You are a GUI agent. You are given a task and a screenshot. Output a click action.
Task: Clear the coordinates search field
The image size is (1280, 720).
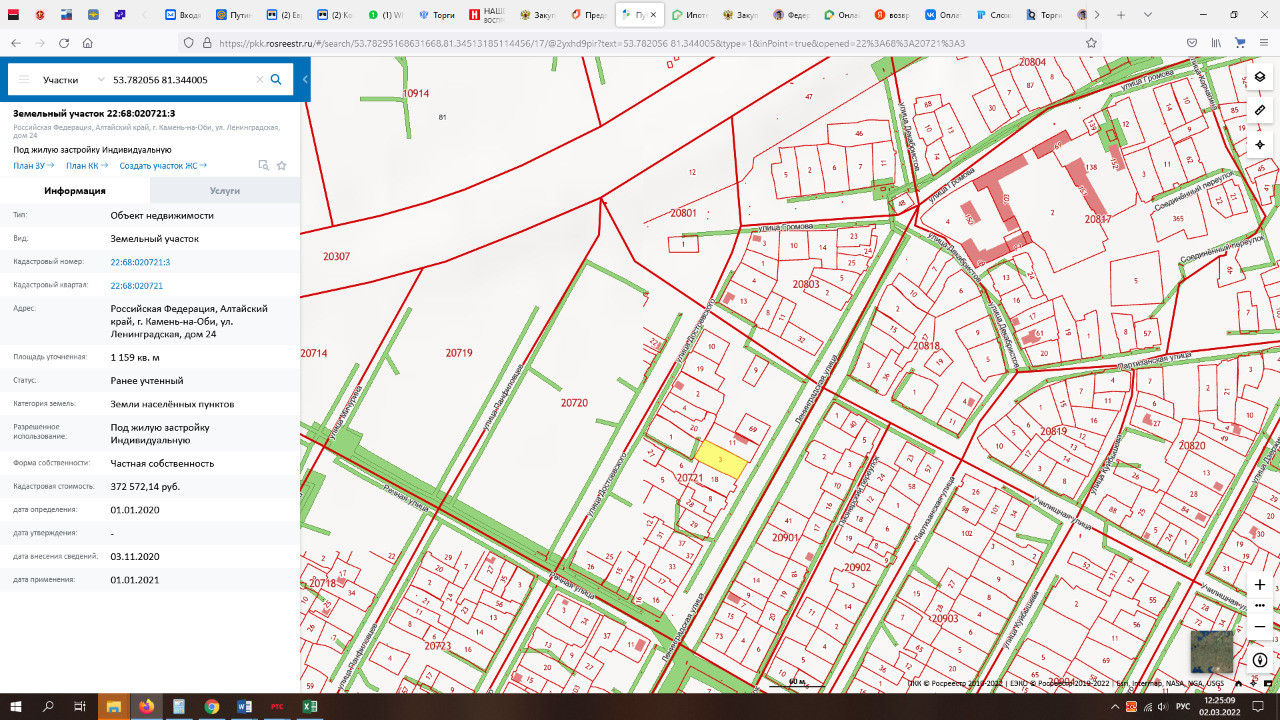coord(259,80)
